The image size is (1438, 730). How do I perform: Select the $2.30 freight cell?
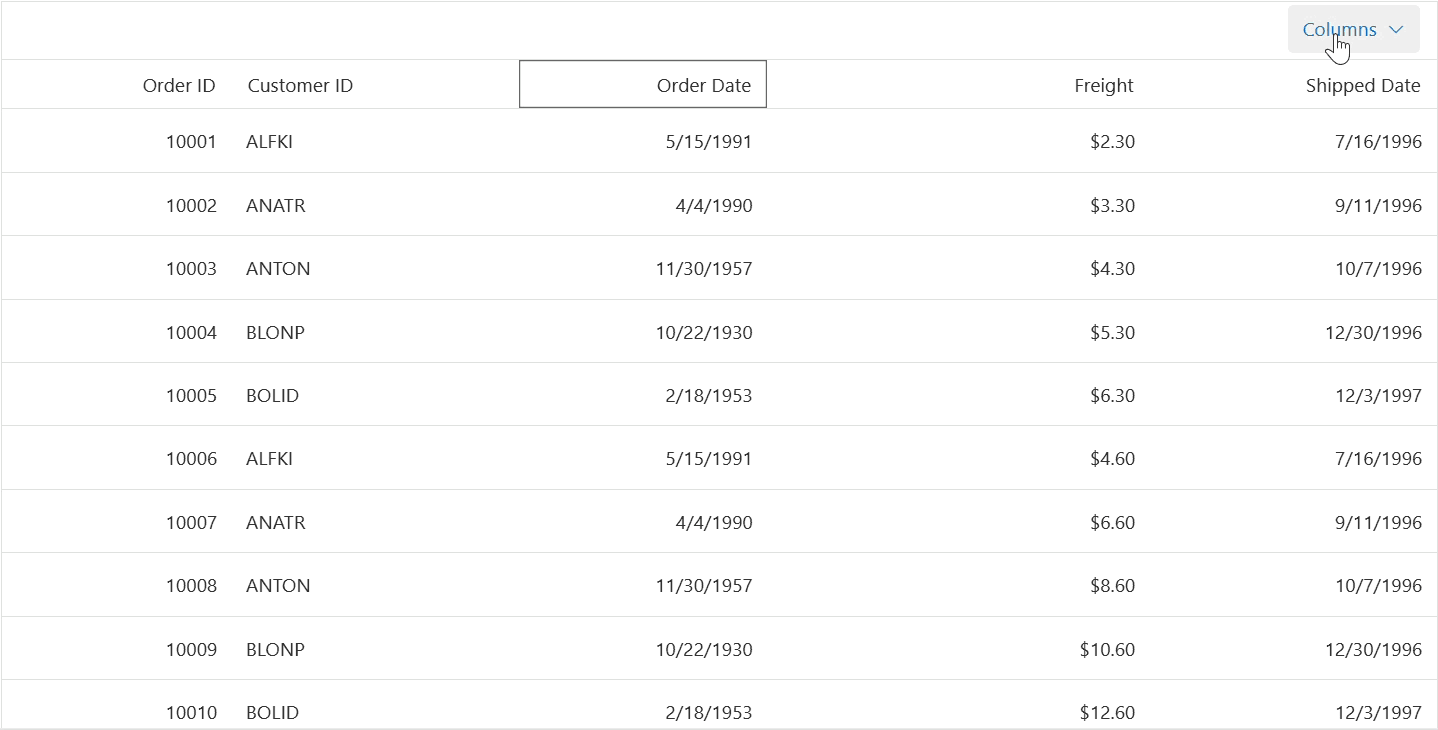pos(1112,142)
